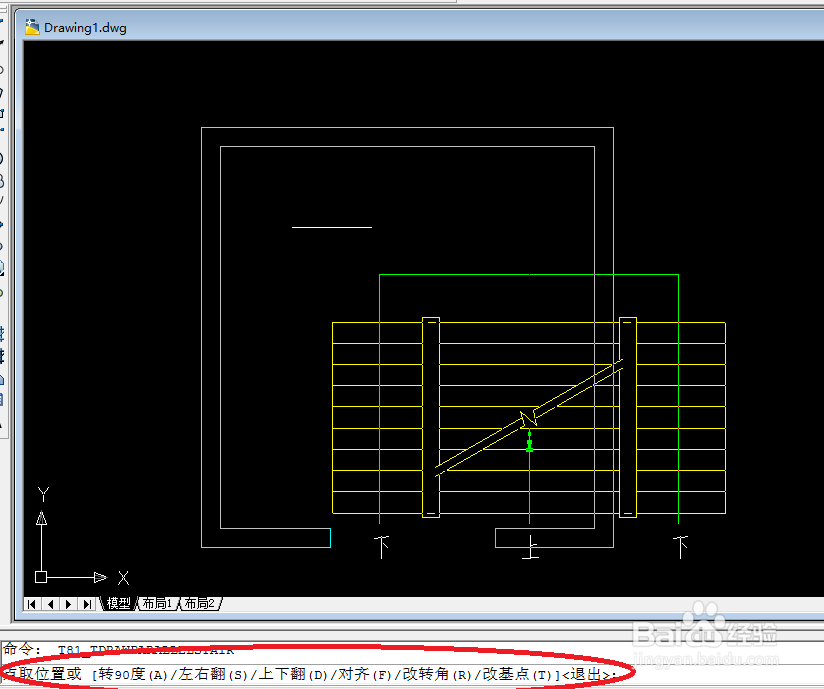
Task: Select the short white line inside the room
Action: (x=332, y=227)
